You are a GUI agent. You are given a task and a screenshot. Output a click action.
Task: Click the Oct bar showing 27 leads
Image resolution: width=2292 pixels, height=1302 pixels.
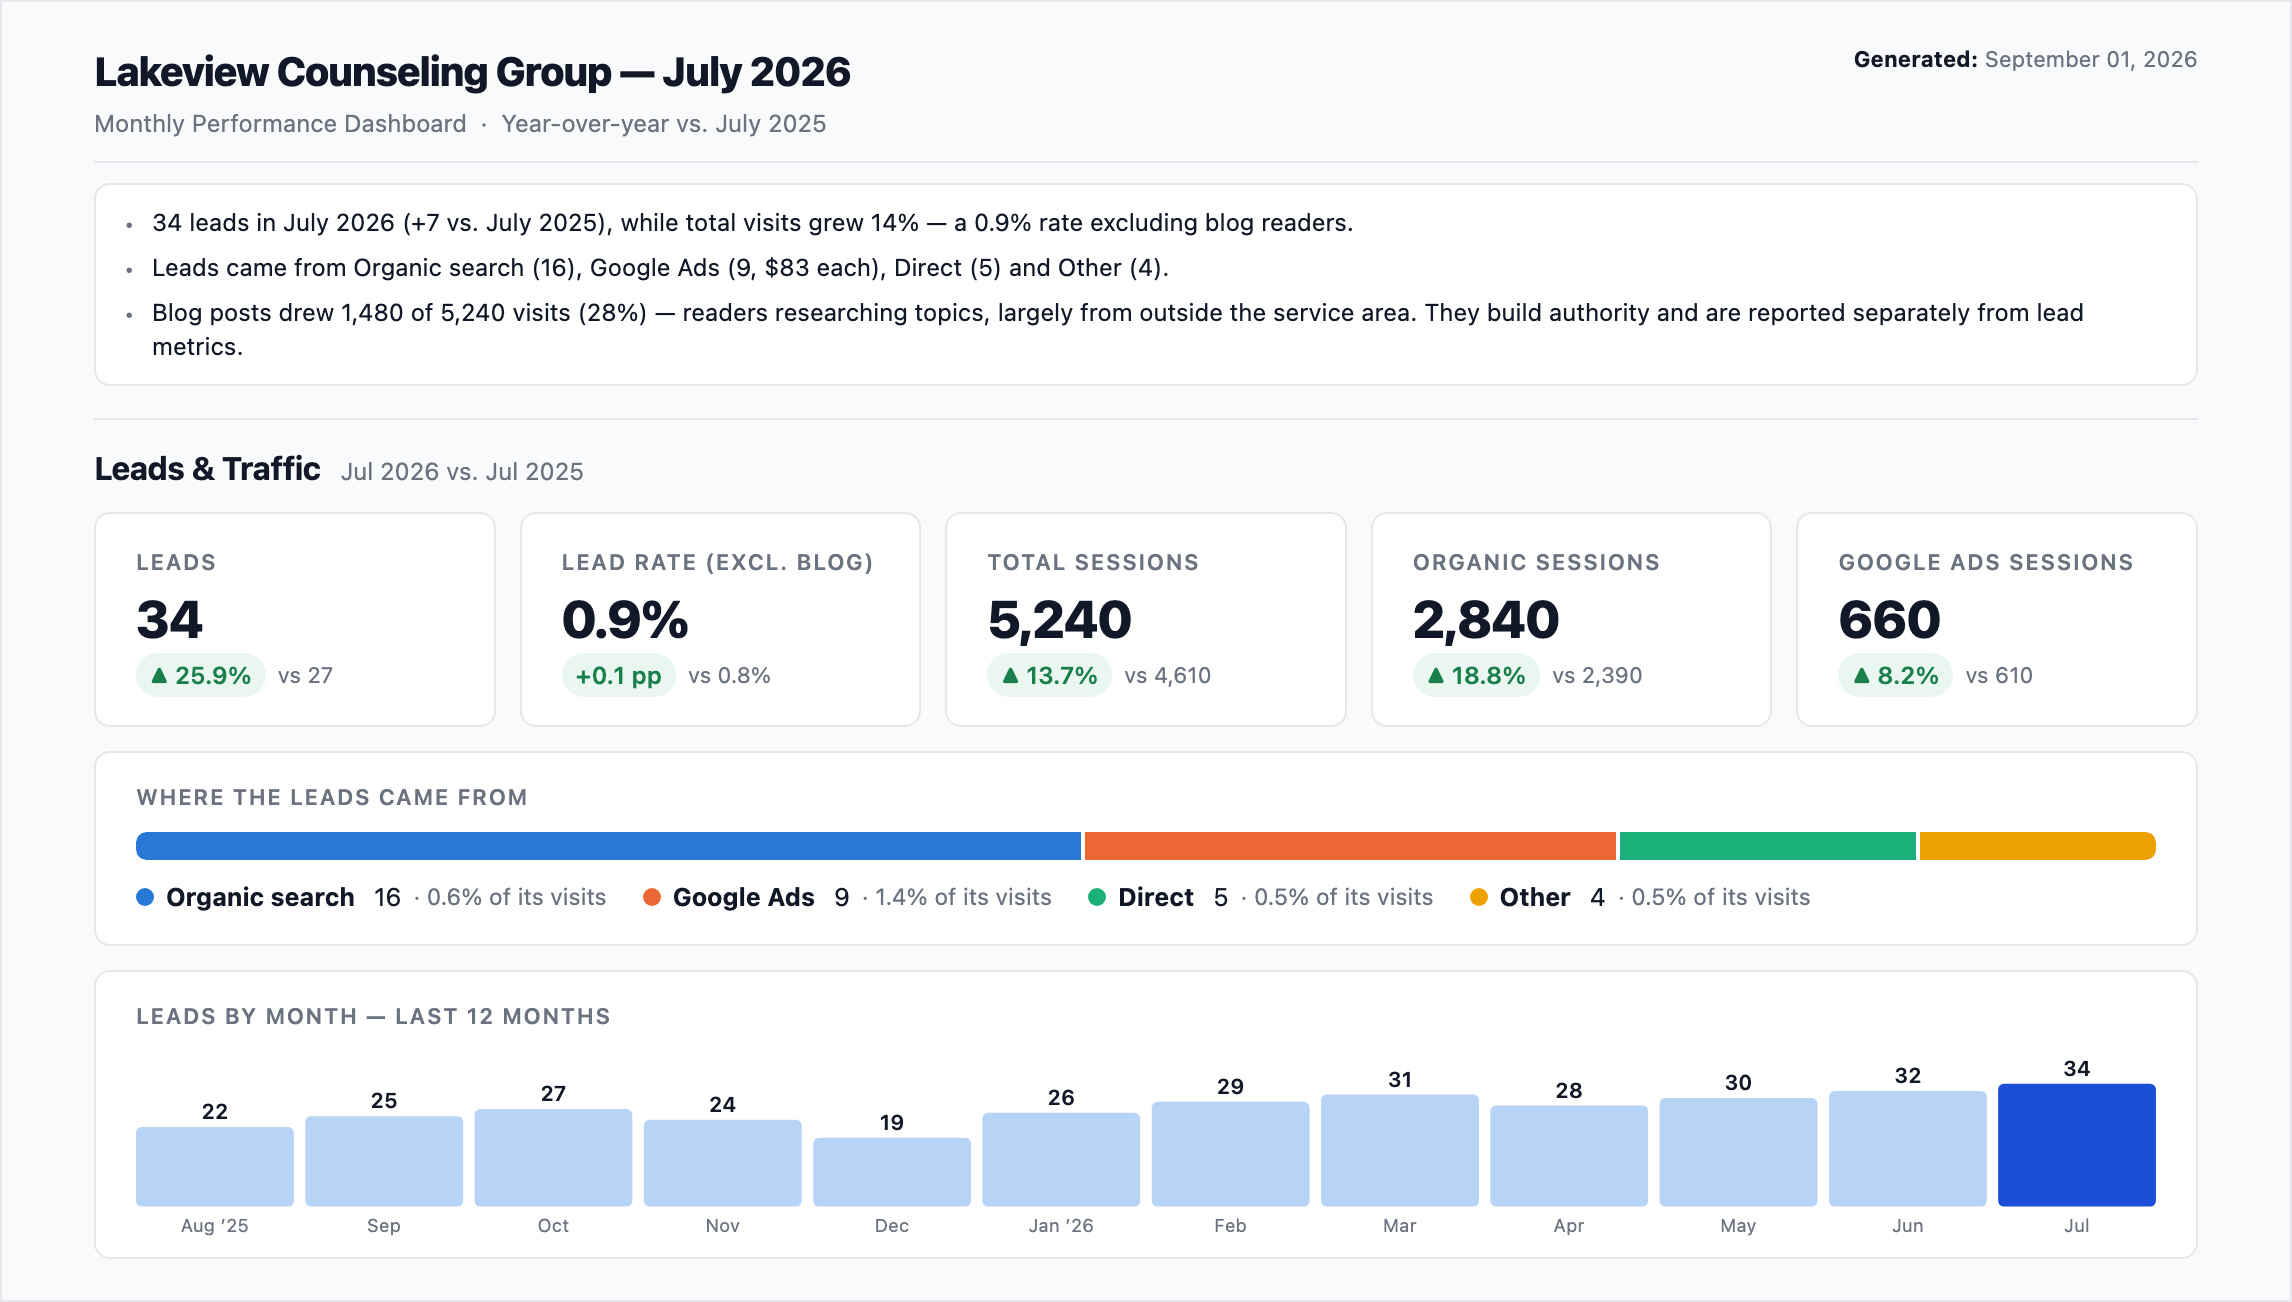point(553,1158)
